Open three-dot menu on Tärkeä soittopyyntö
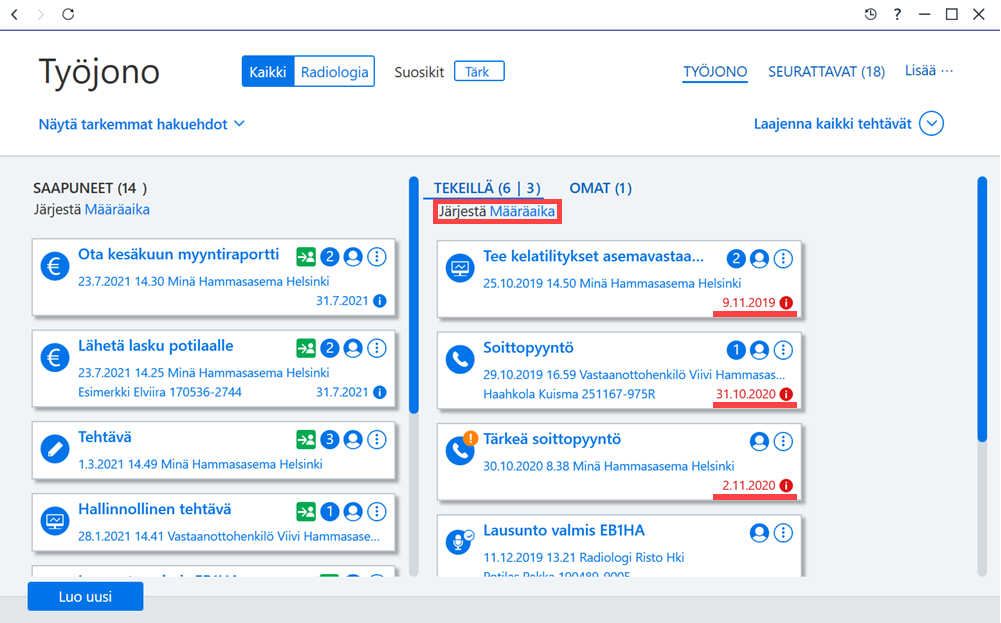This screenshot has height=623, width=1001. tap(783, 441)
